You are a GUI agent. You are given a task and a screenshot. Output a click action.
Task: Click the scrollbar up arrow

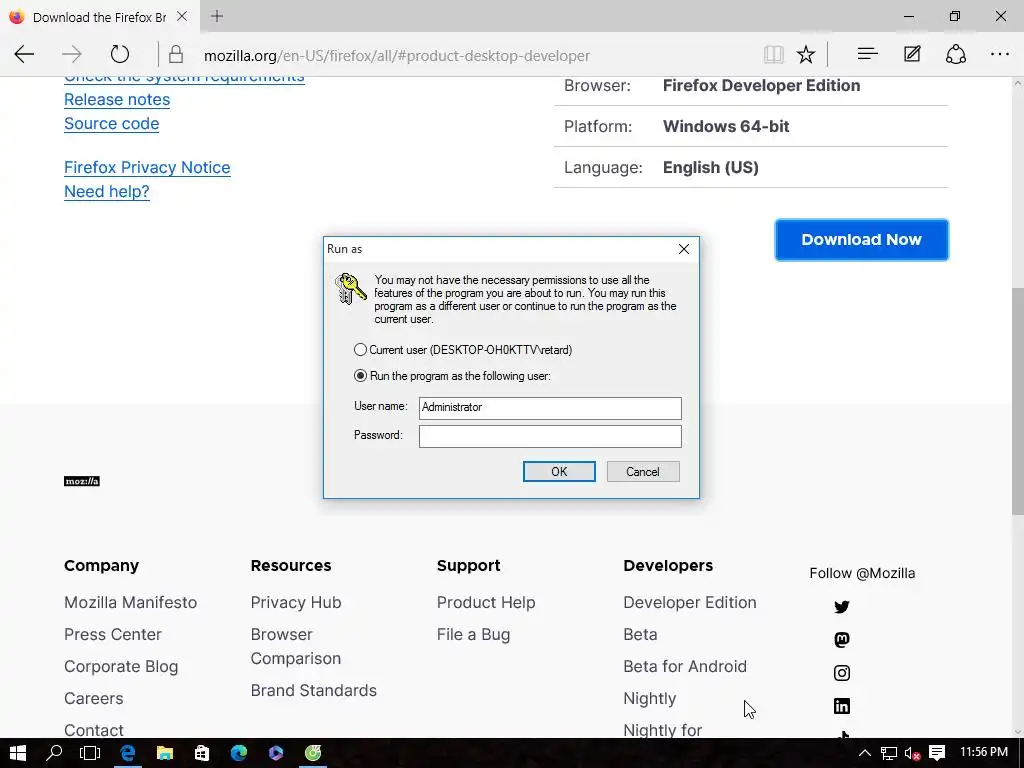point(1017,84)
